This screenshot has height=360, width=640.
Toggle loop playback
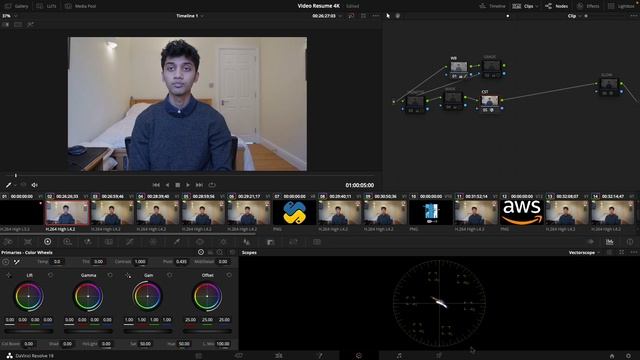(x=212, y=185)
